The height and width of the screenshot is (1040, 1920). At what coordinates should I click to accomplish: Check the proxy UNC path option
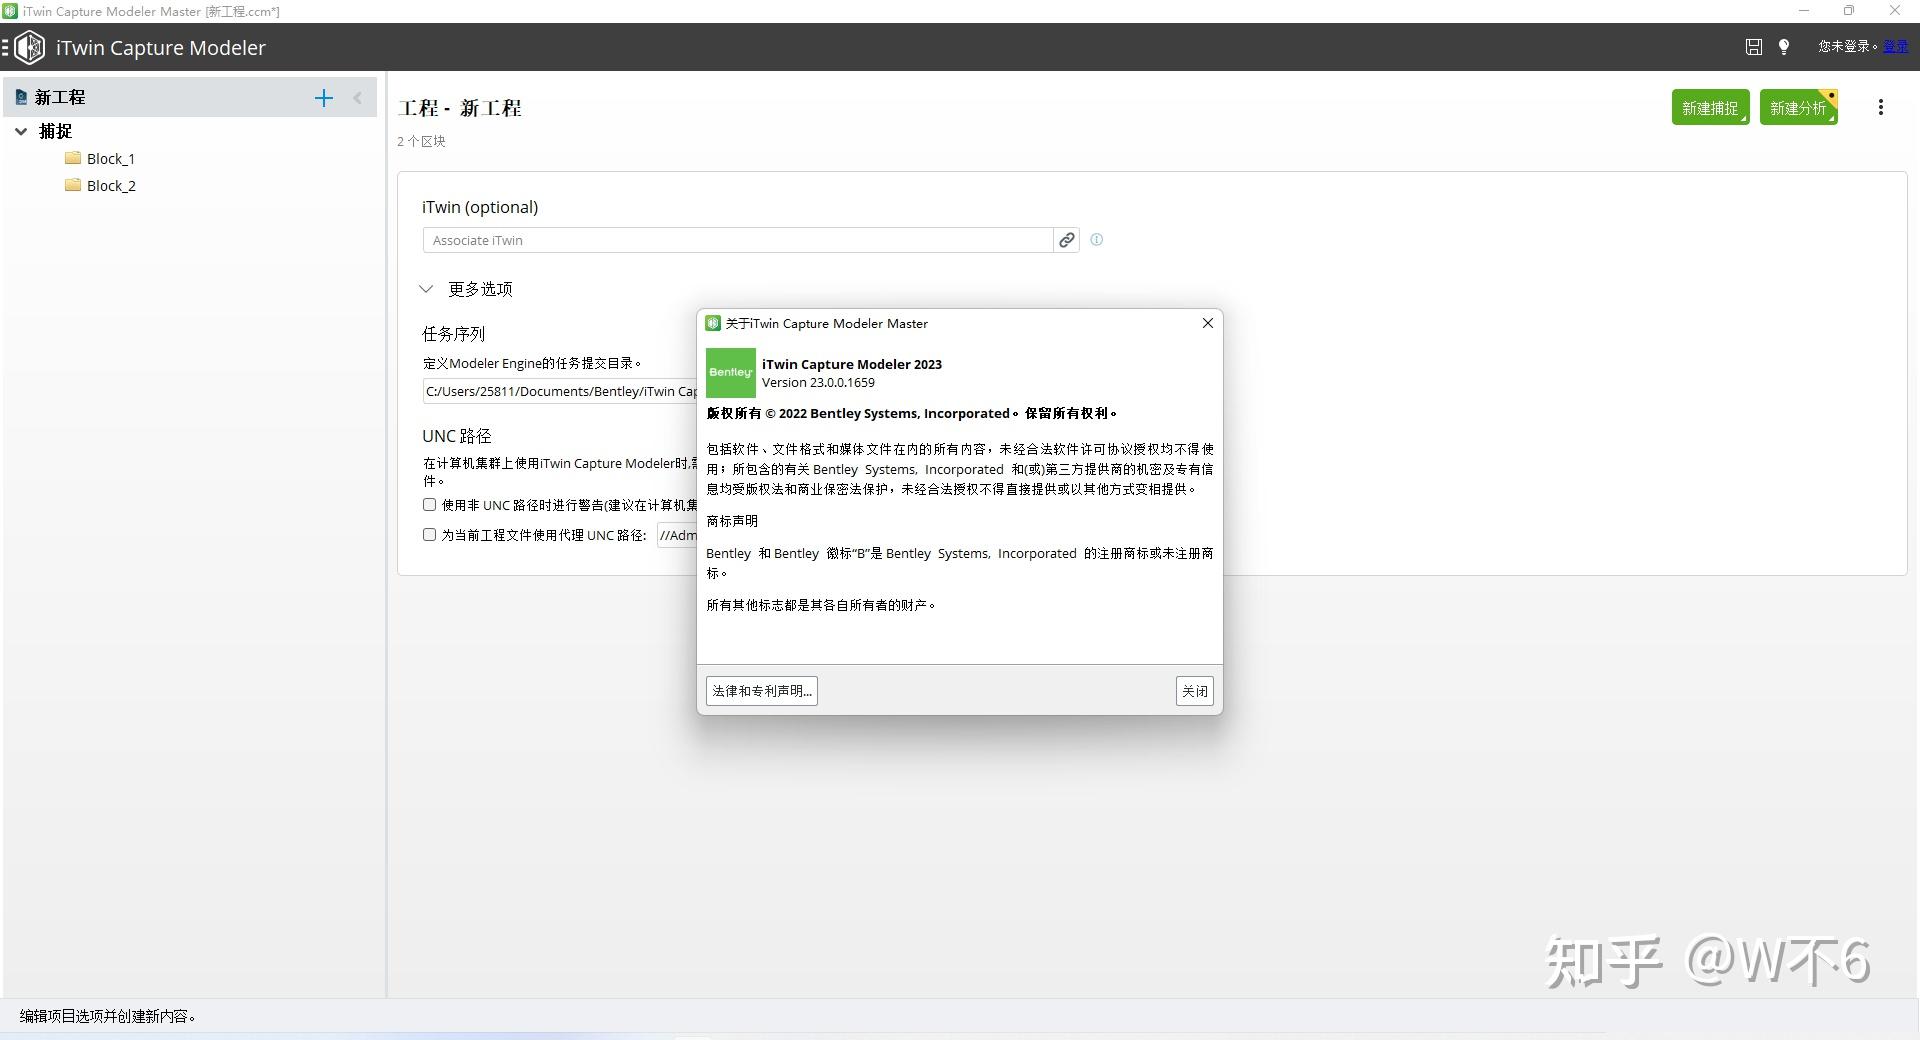tap(429, 535)
